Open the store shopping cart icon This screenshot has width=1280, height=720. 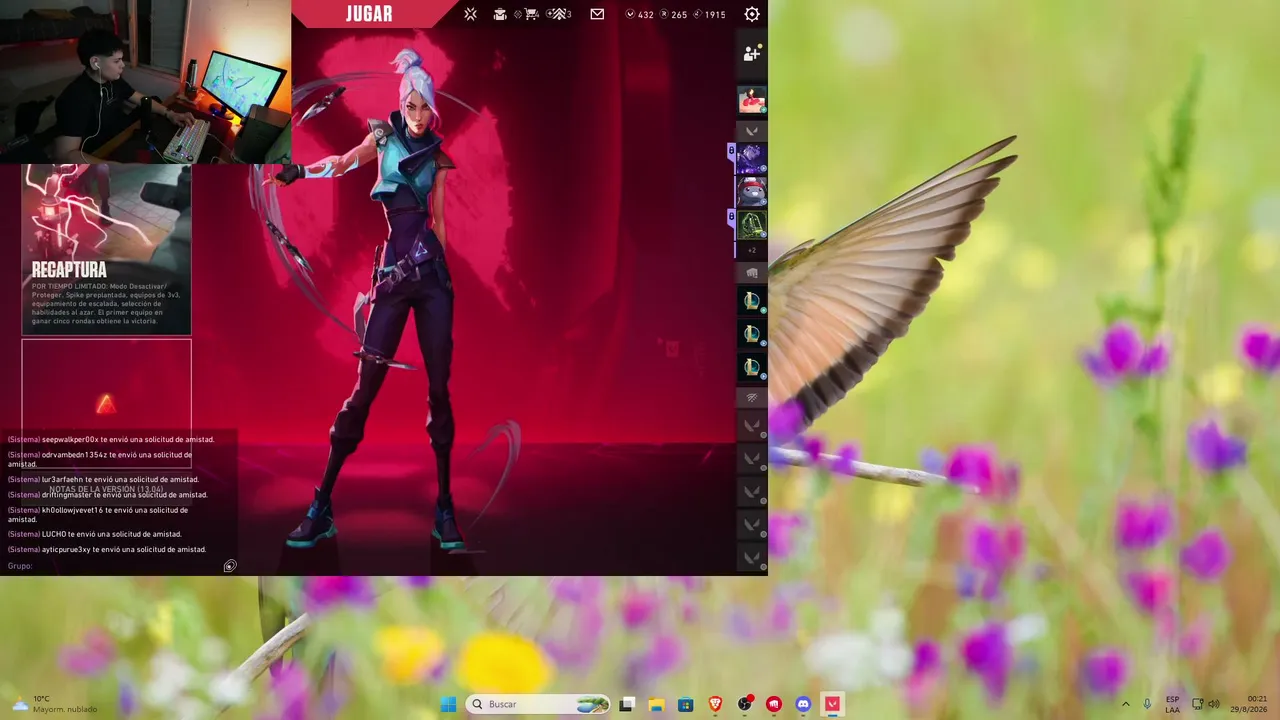point(532,14)
